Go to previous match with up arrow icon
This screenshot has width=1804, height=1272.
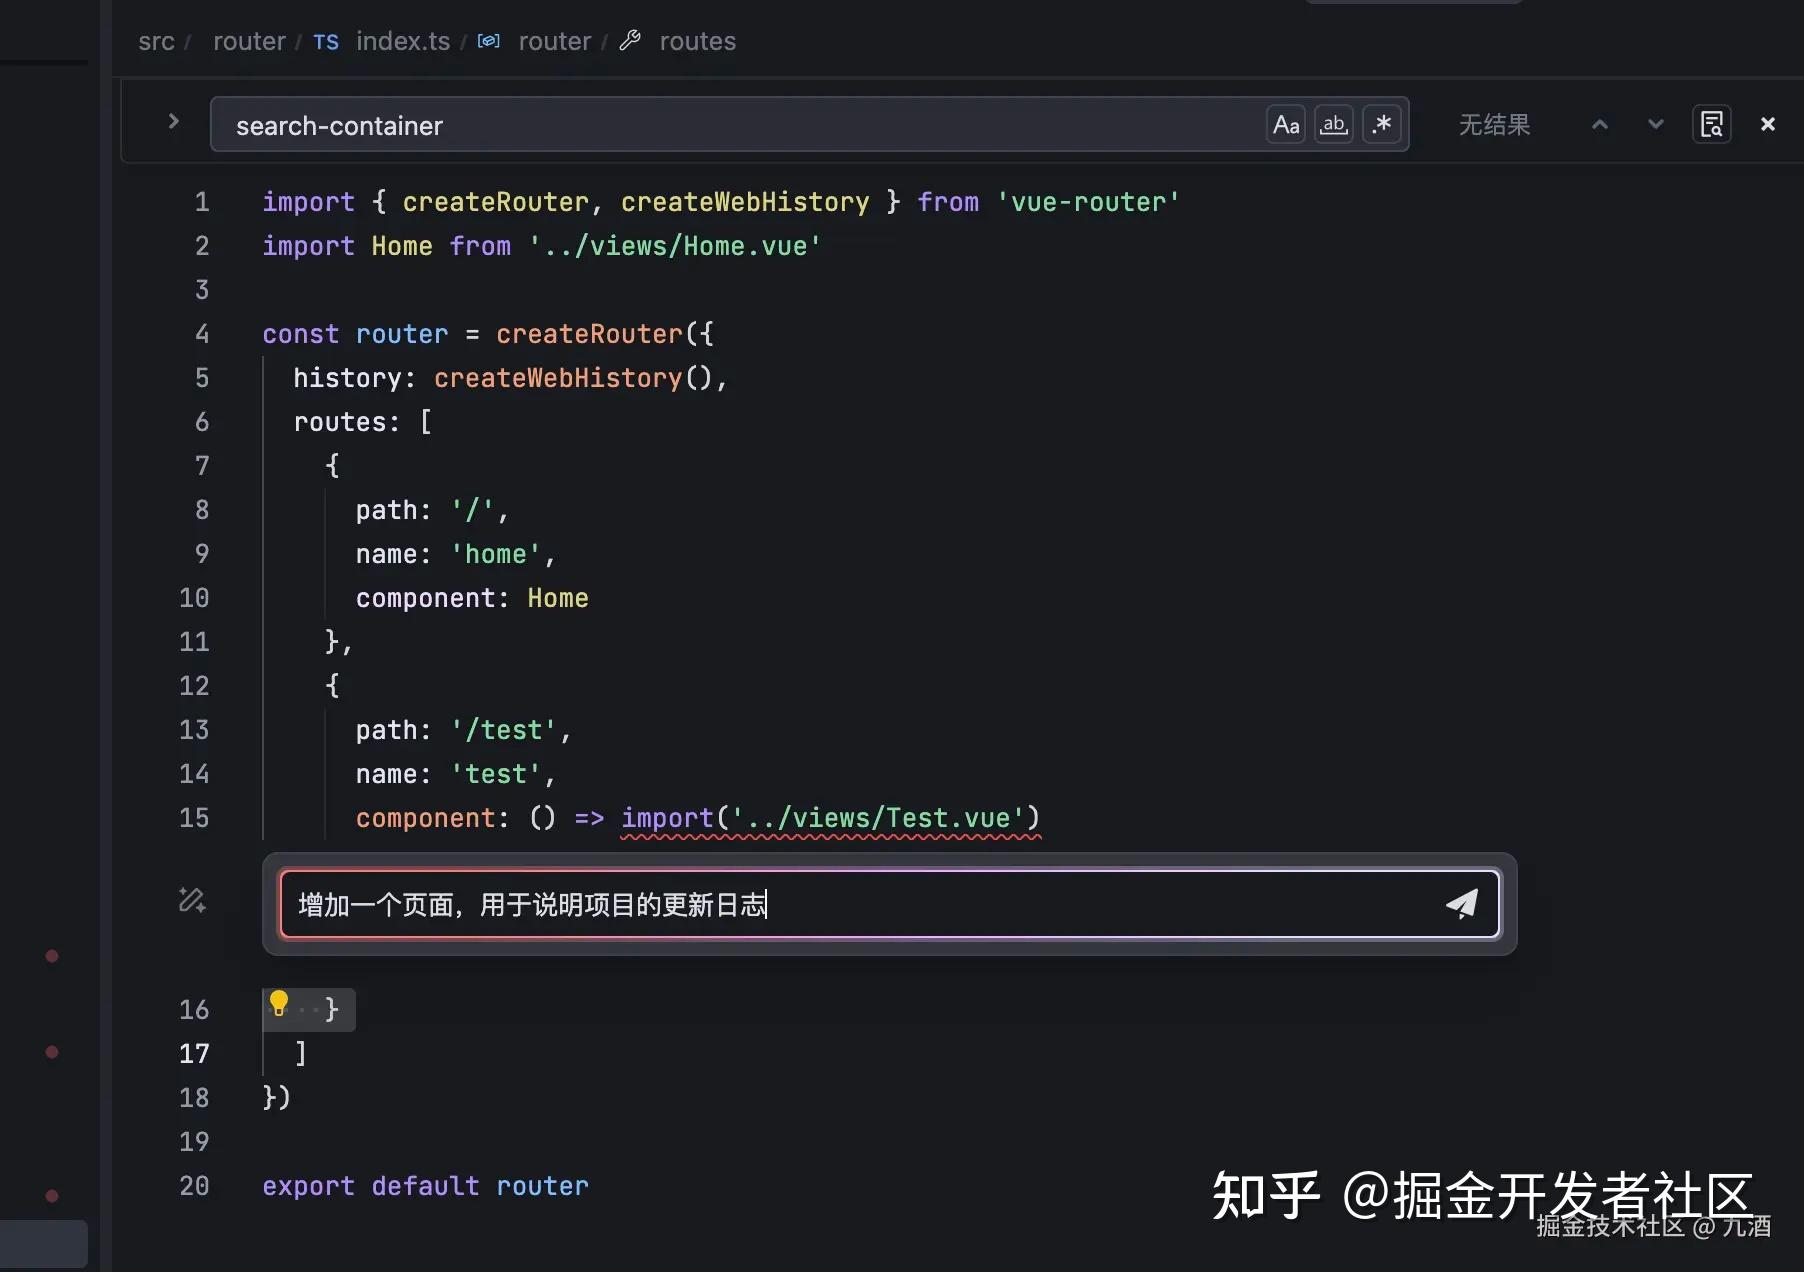(1600, 124)
